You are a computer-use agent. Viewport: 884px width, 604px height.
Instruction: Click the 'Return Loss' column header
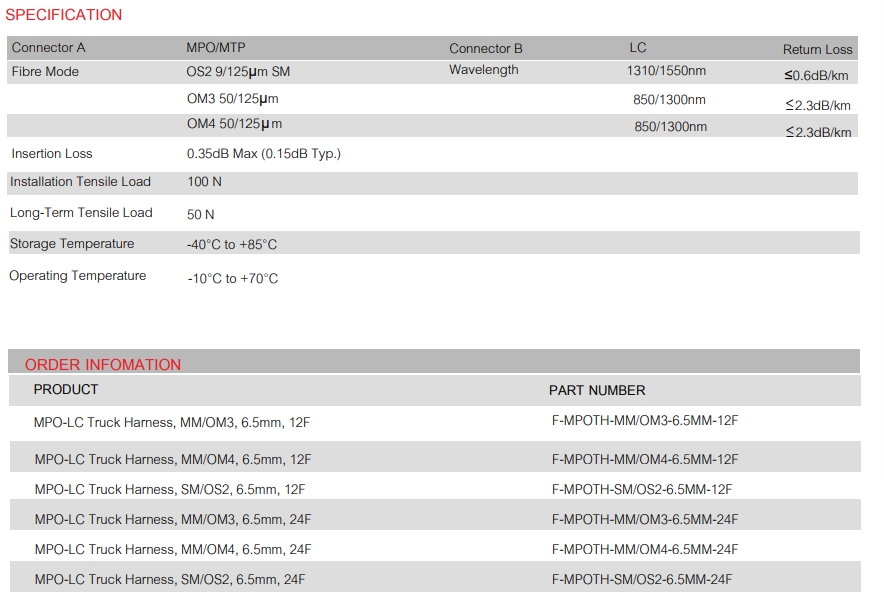pyautogui.click(x=817, y=50)
